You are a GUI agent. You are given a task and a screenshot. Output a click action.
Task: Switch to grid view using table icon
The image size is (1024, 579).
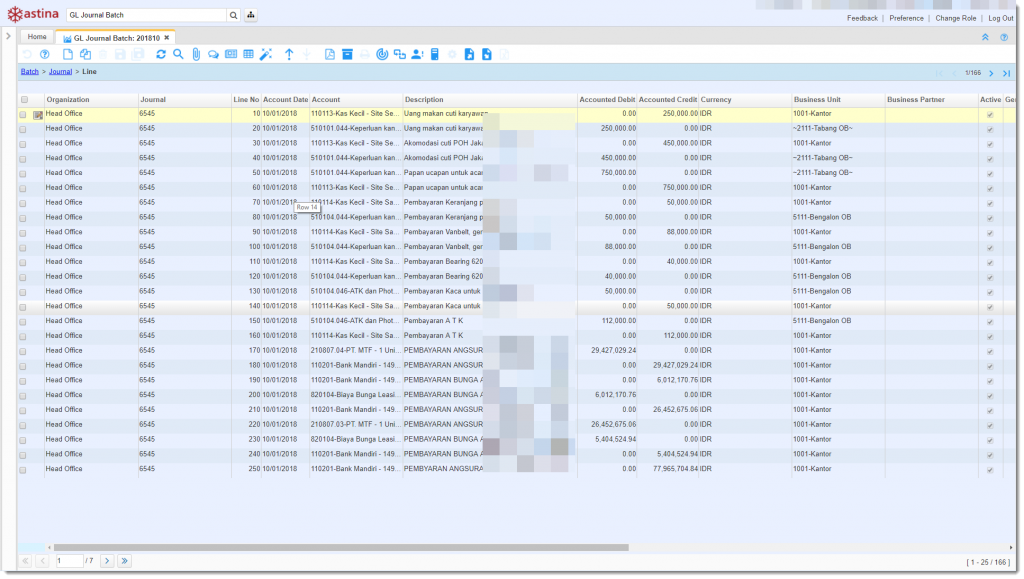coord(248,54)
